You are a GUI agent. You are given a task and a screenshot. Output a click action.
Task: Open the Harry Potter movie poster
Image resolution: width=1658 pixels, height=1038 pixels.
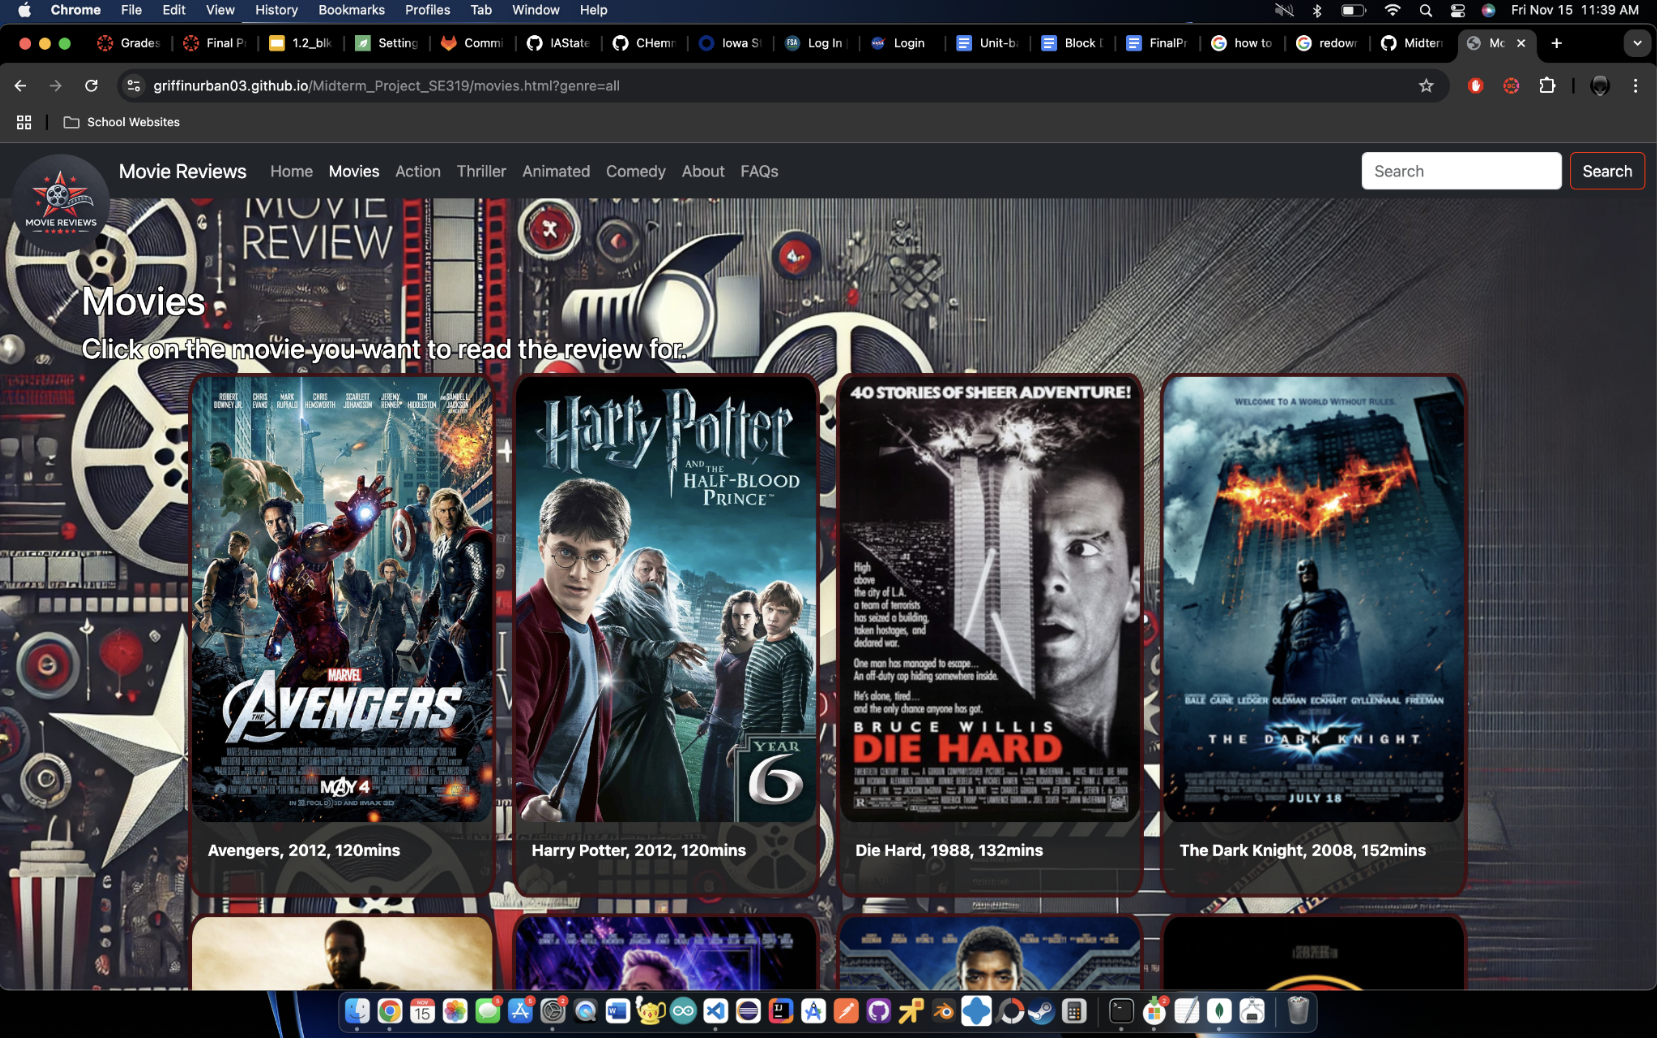coord(666,599)
